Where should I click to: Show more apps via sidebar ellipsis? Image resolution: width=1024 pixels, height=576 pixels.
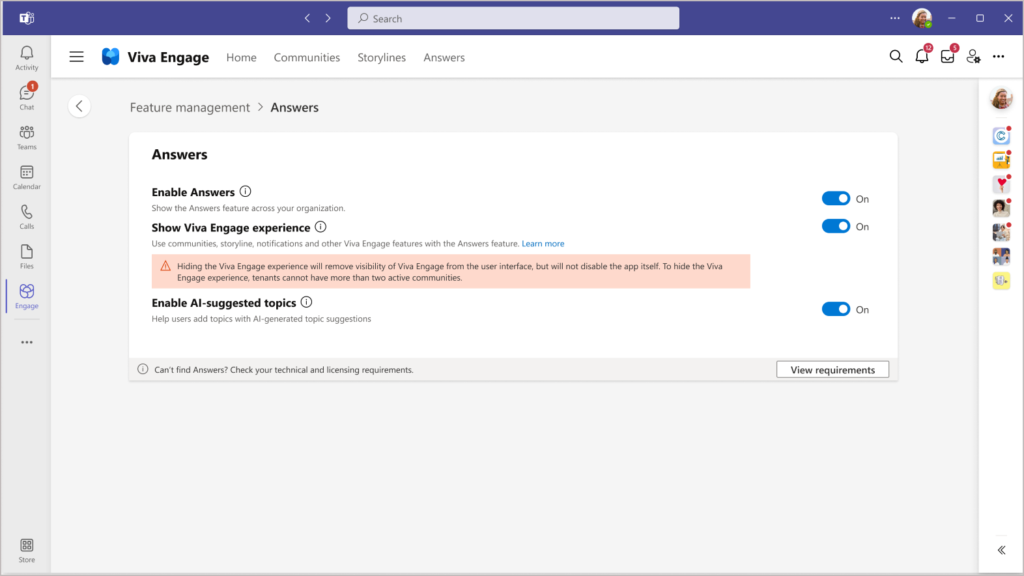[x=27, y=342]
